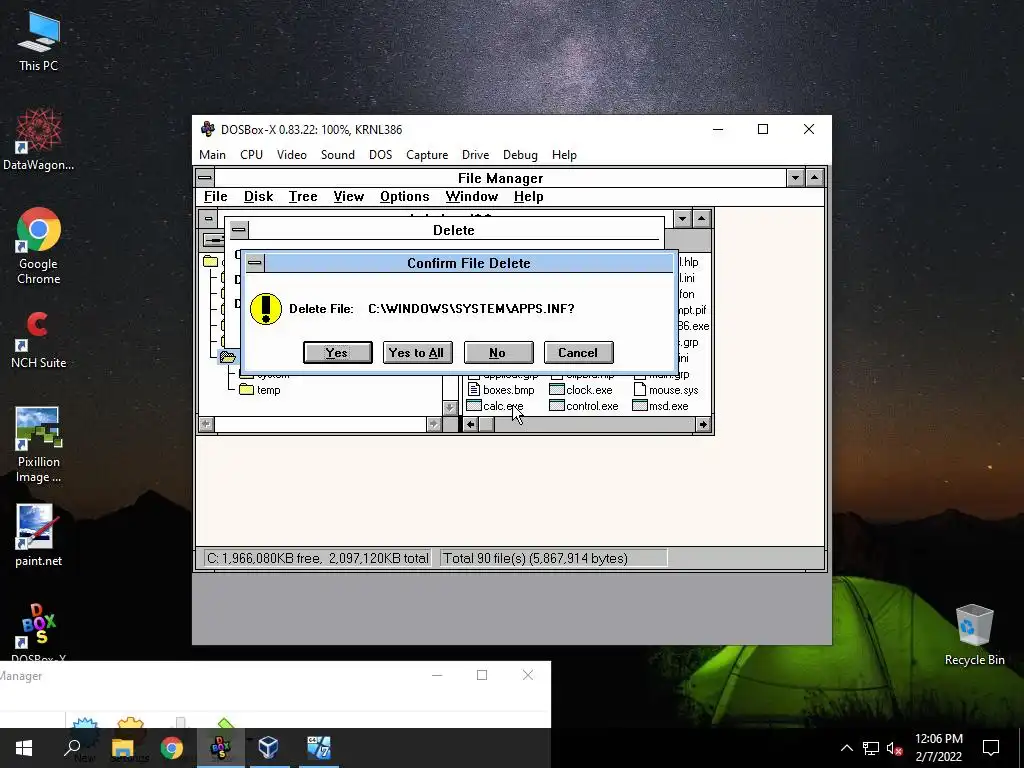The height and width of the screenshot is (768, 1024).
Task: Open File Manager's File menu
Action: coord(216,197)
